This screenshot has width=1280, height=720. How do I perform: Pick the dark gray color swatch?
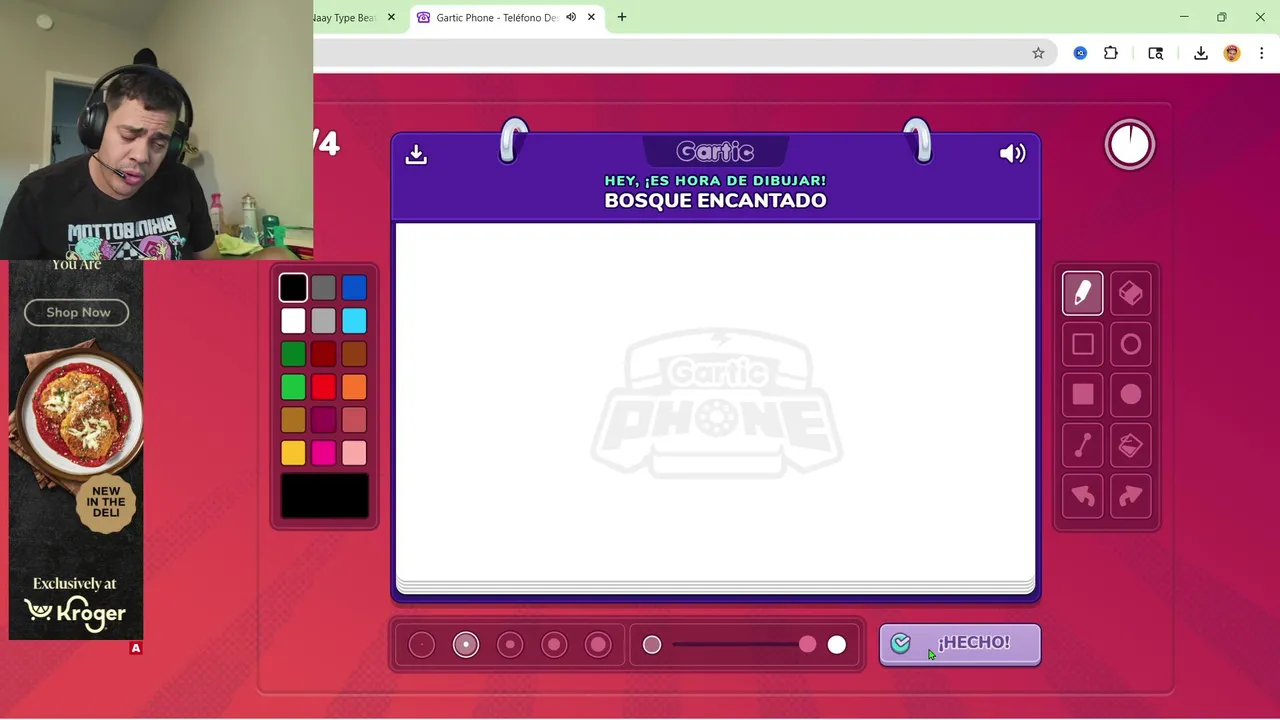(x=323, y=288)
